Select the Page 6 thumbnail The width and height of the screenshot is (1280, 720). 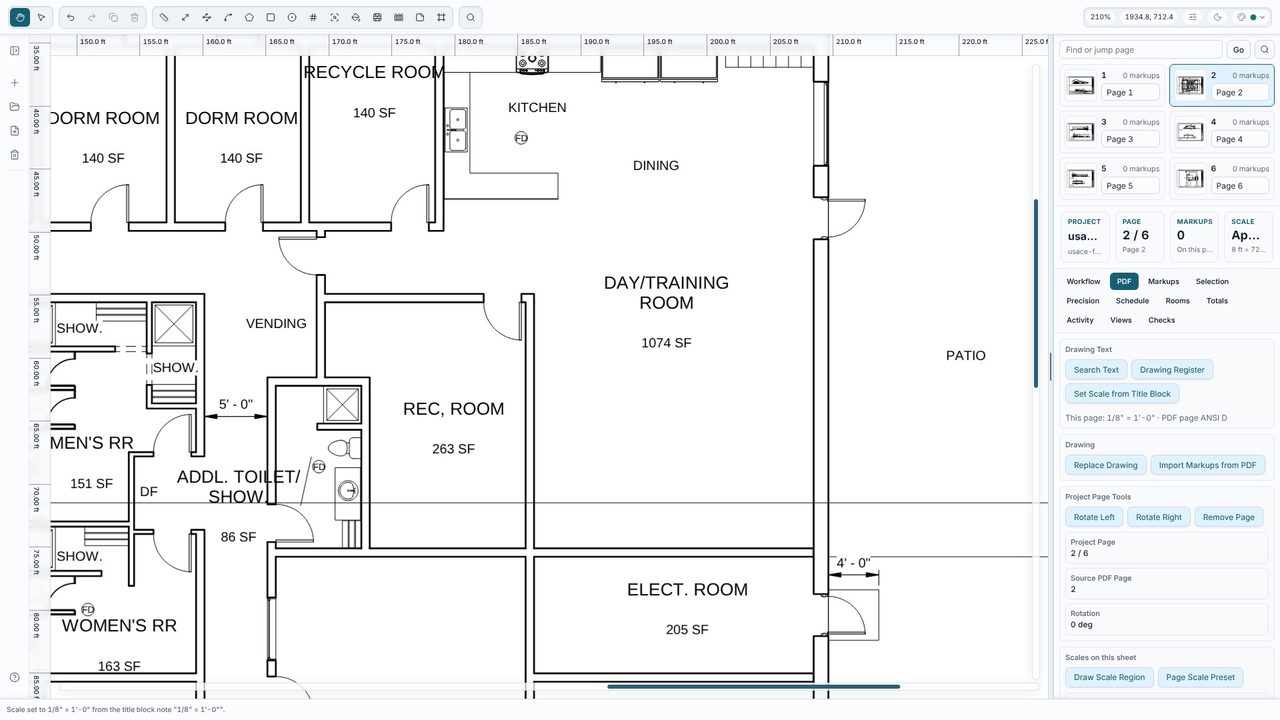tap(1190, 179)
